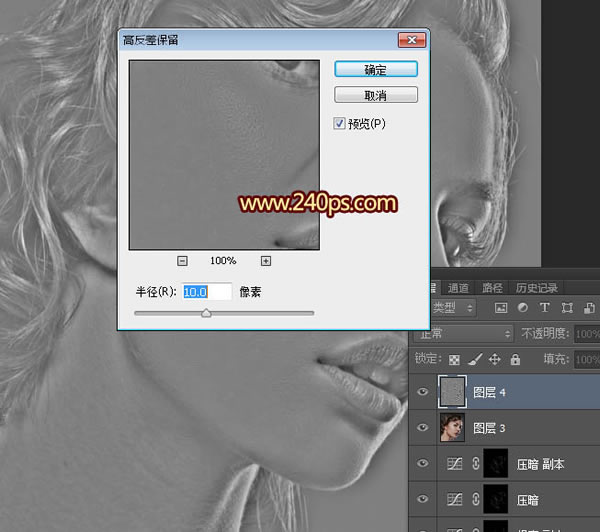Screen dimensions: 600x532
Task: Click the 取消 button to cancel the filter
Action: (x=376, y=95)
